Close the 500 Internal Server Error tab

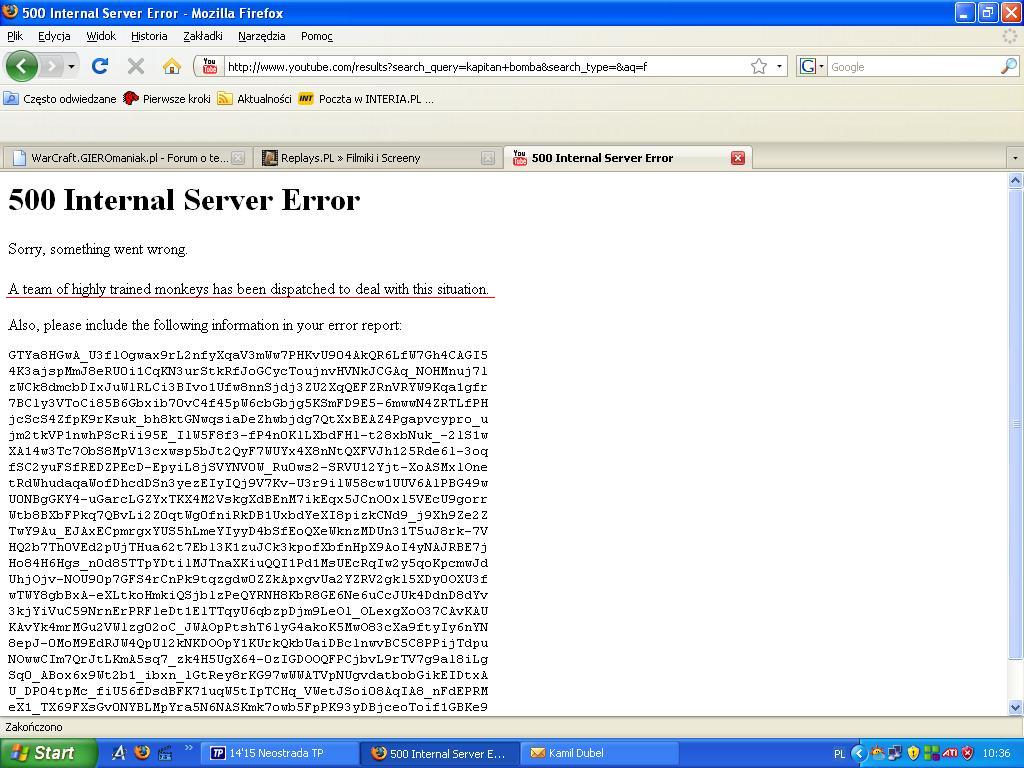pyautogui.click(x=738, y=158)
